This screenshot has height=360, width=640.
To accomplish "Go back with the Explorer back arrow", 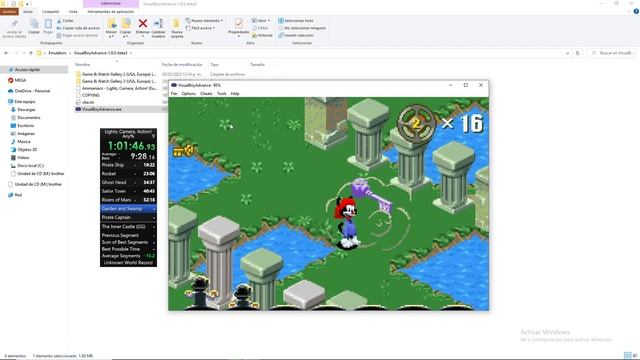I will coord(6,53).
